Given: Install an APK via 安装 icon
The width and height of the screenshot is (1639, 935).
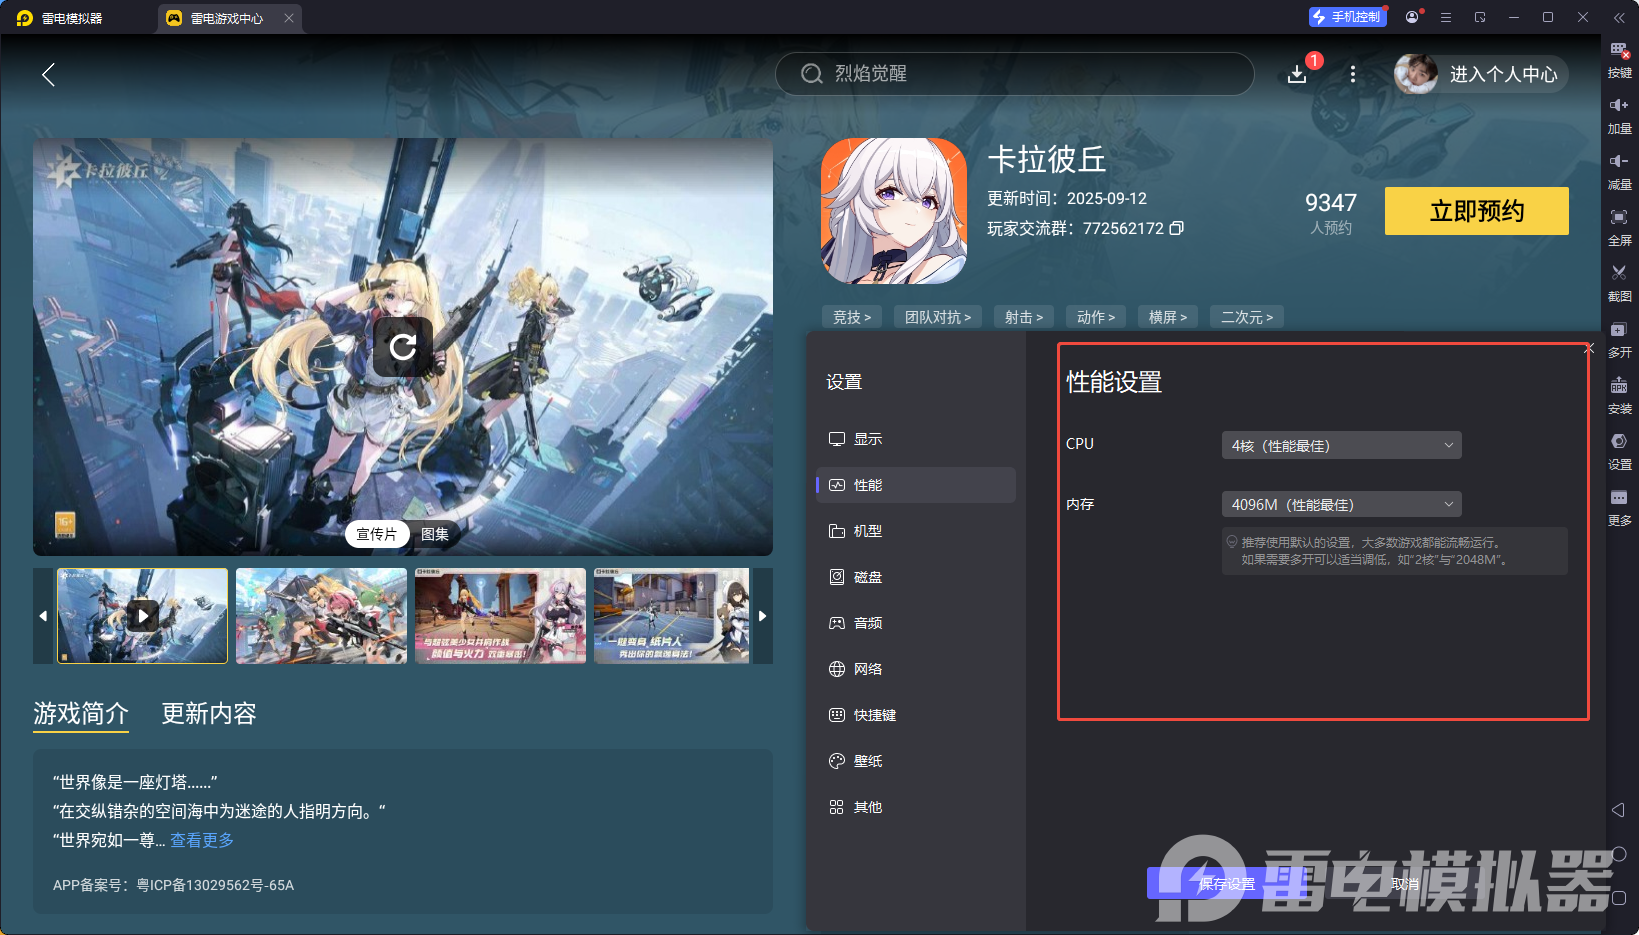Looking at the screenshot, I should pos(1620,394).
